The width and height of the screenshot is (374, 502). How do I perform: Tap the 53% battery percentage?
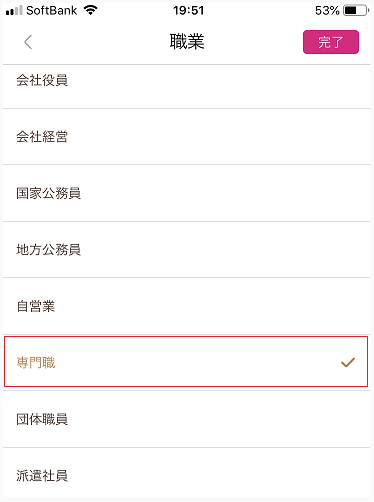point(327,11)
